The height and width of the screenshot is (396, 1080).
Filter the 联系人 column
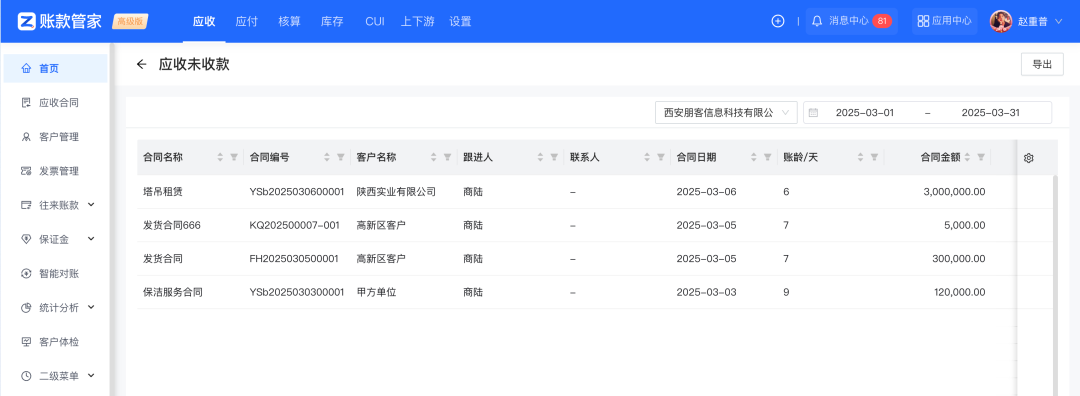tap(661, 158)
